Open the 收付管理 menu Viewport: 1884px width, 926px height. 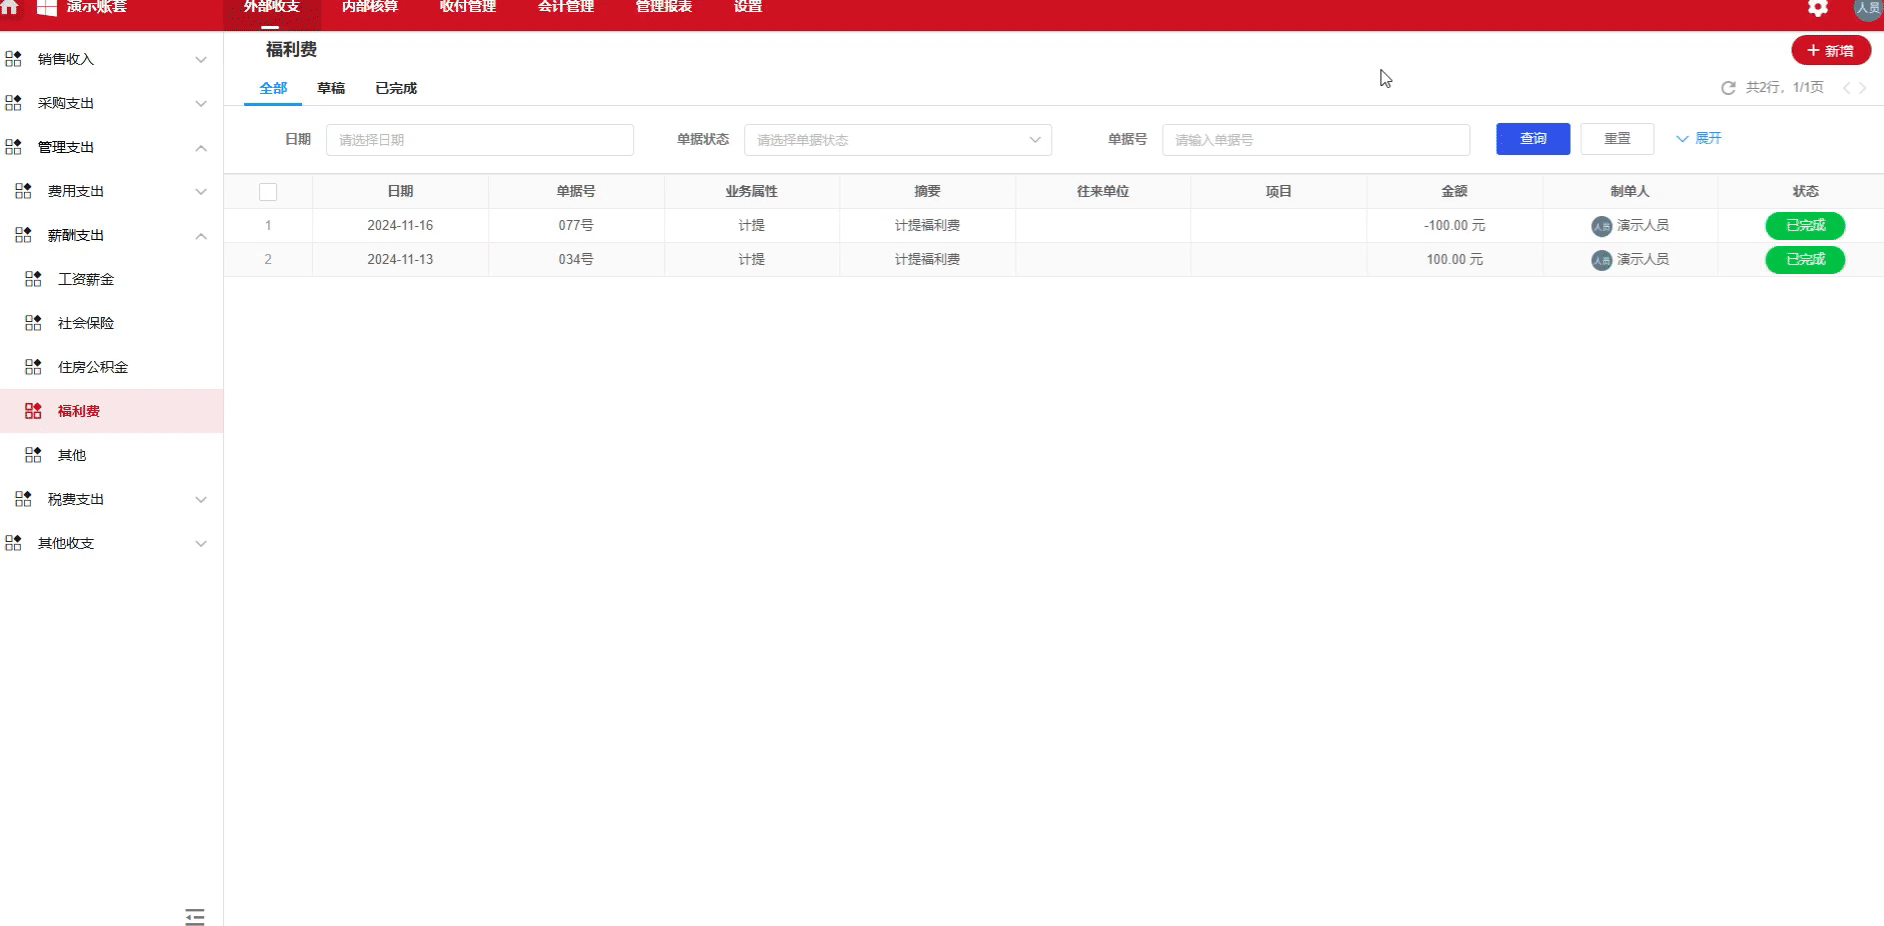[x=466, y=6]
